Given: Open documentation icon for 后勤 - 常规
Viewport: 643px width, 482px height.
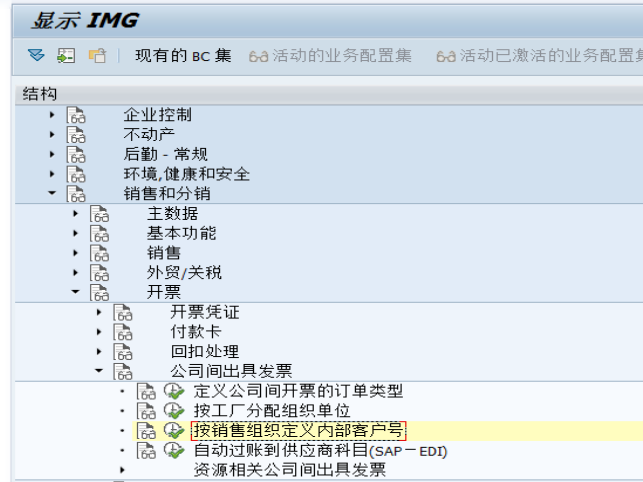Looking at the screenshot, I should point(76,154).
